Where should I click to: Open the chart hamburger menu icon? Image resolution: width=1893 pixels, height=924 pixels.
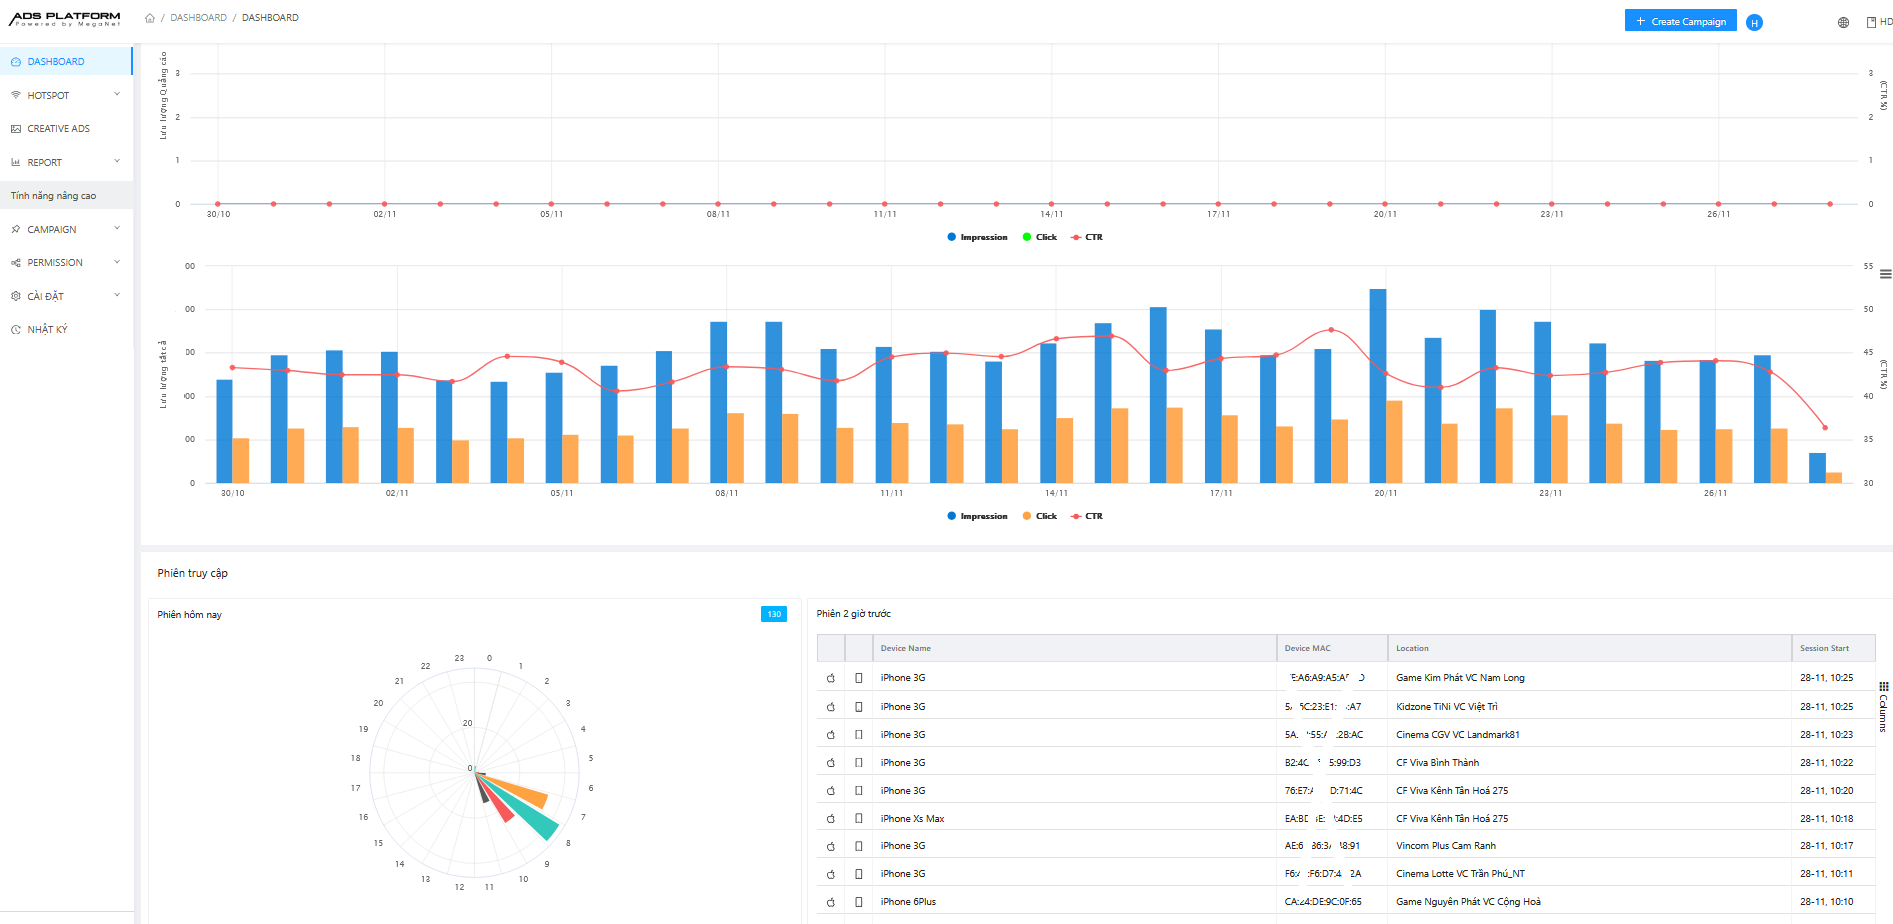tap(1885, 274)
